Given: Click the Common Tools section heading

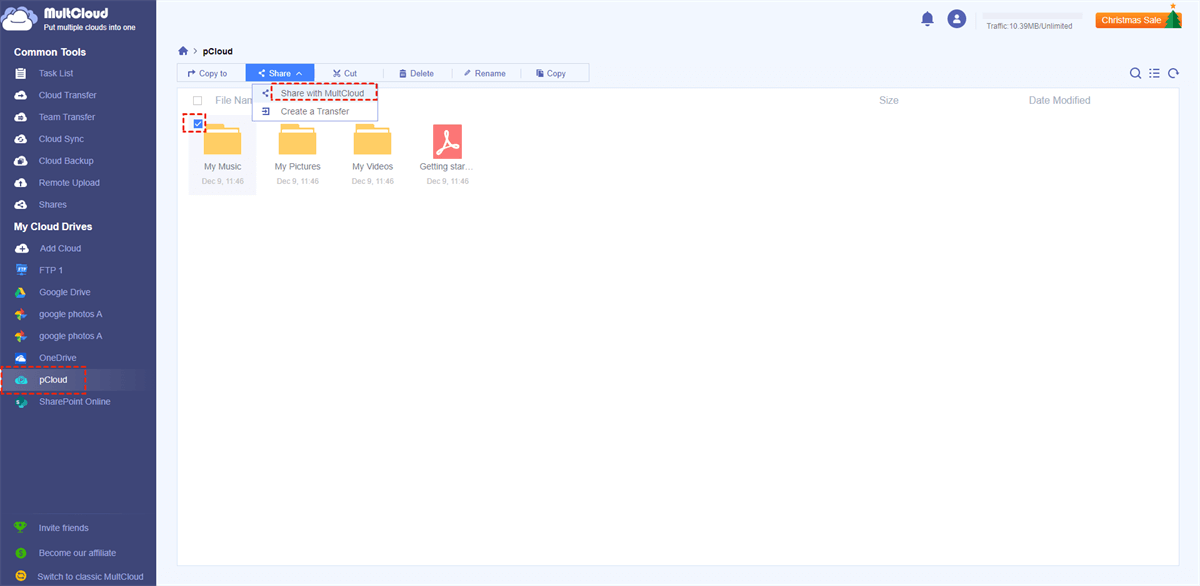Looking at the screenshot, I should (x=50, y=52).
